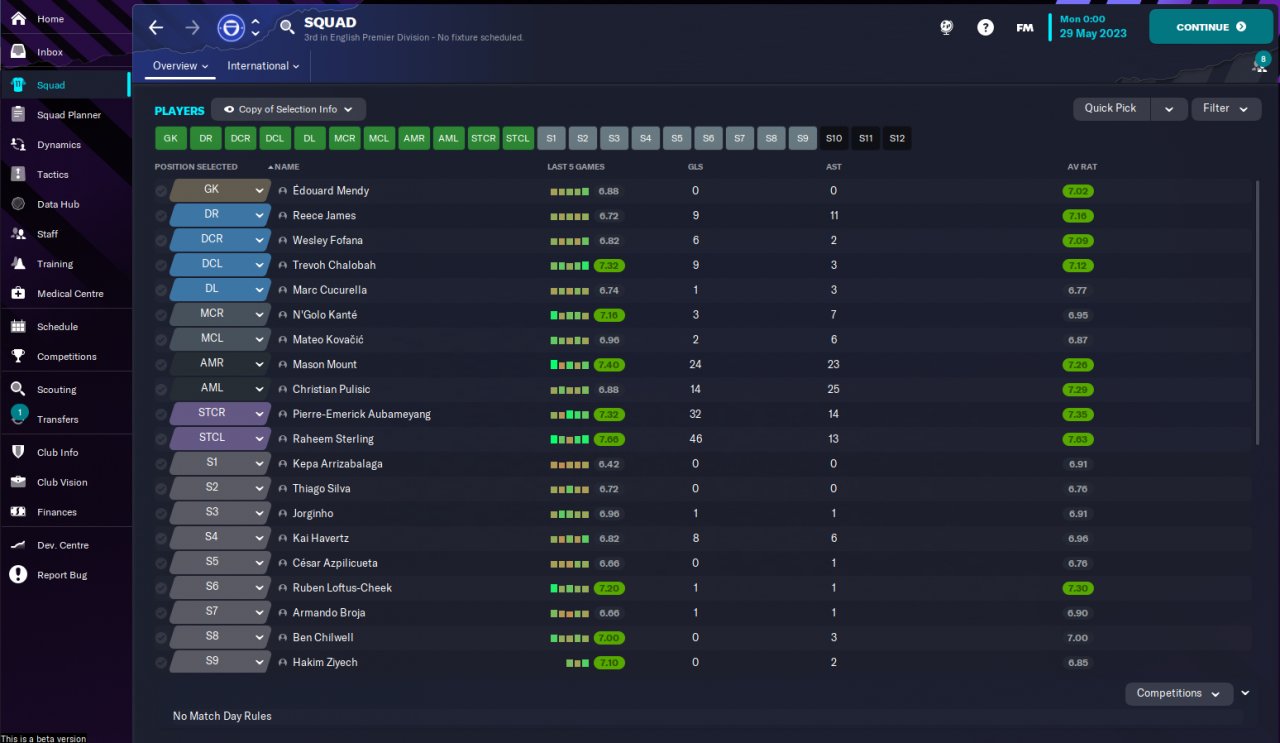Open the Copy of Selection Info view dropdown
This screenshot has width=1280, height=743.
(289, 109)
